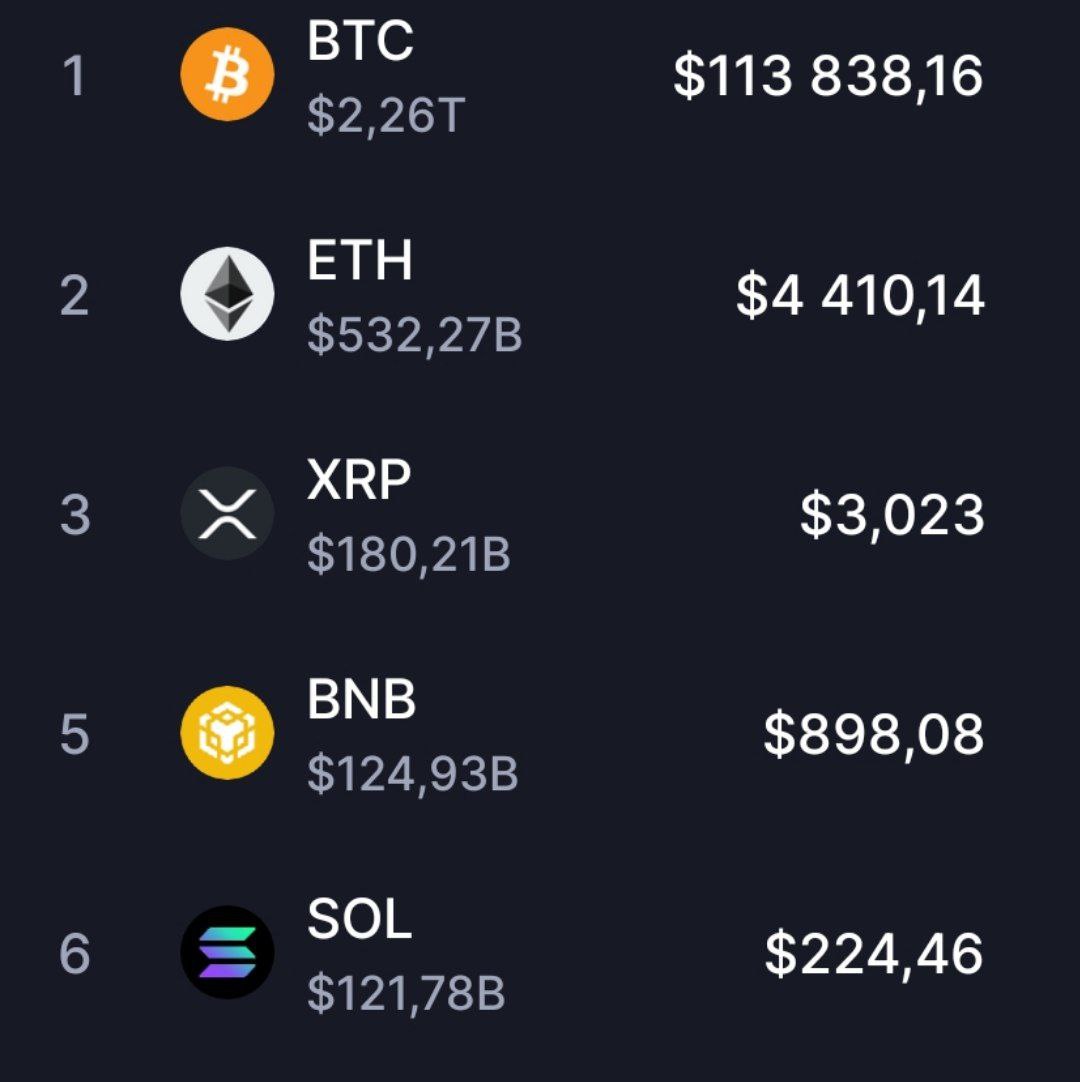Tap the yellow BNB logo icon
The width and height of the screenshot is (1080, 1082).
(227, 733)
